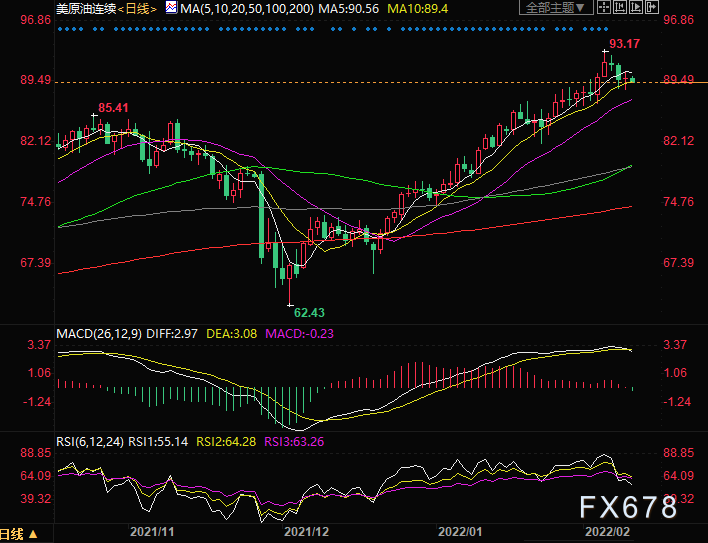Click the 2022/02 date axis label
The height and width of the screenshot is (543, 708).
[x=607, y=532]
